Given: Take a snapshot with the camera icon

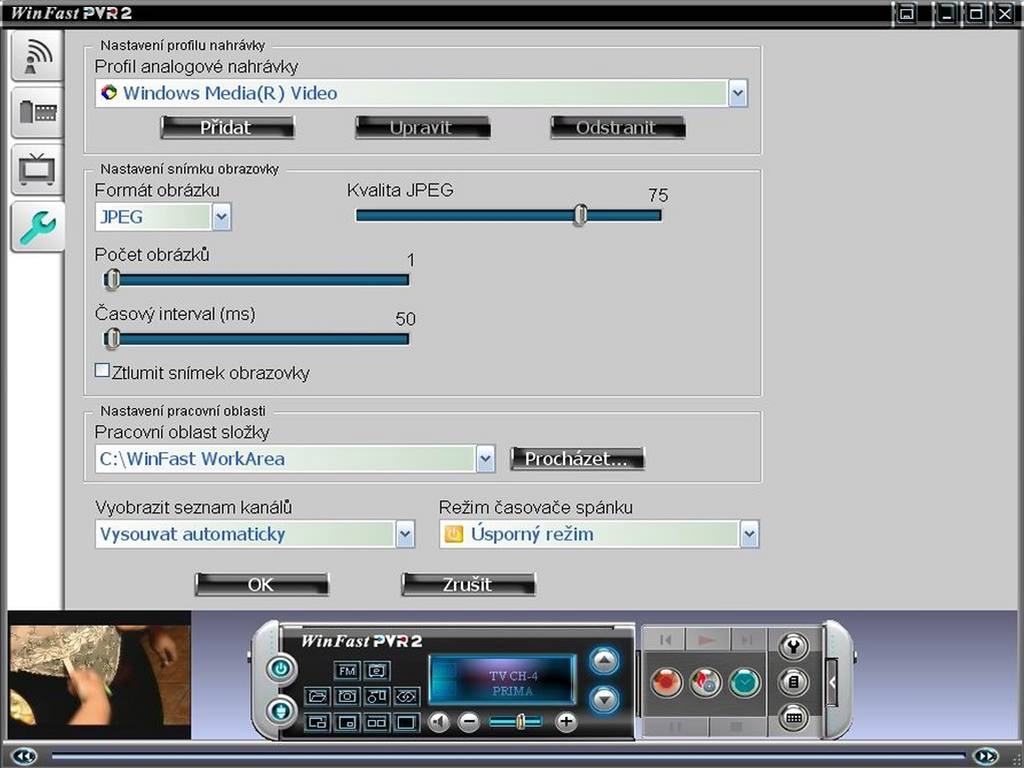Looking at the screenshot, I should [x=346, y=696].
